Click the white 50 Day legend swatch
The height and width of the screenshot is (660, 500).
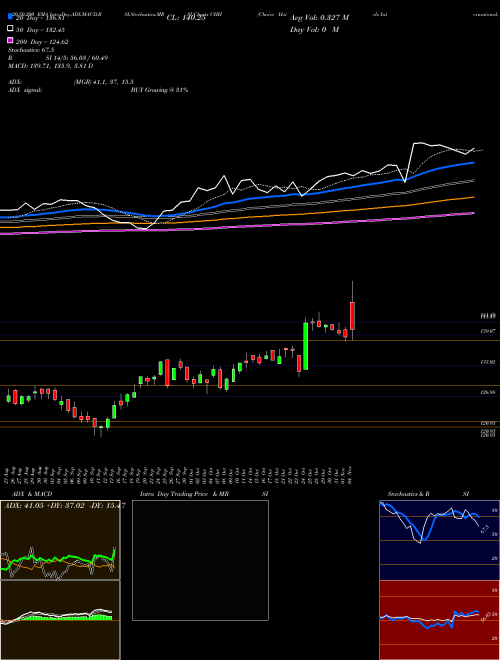tap(10, 29)
